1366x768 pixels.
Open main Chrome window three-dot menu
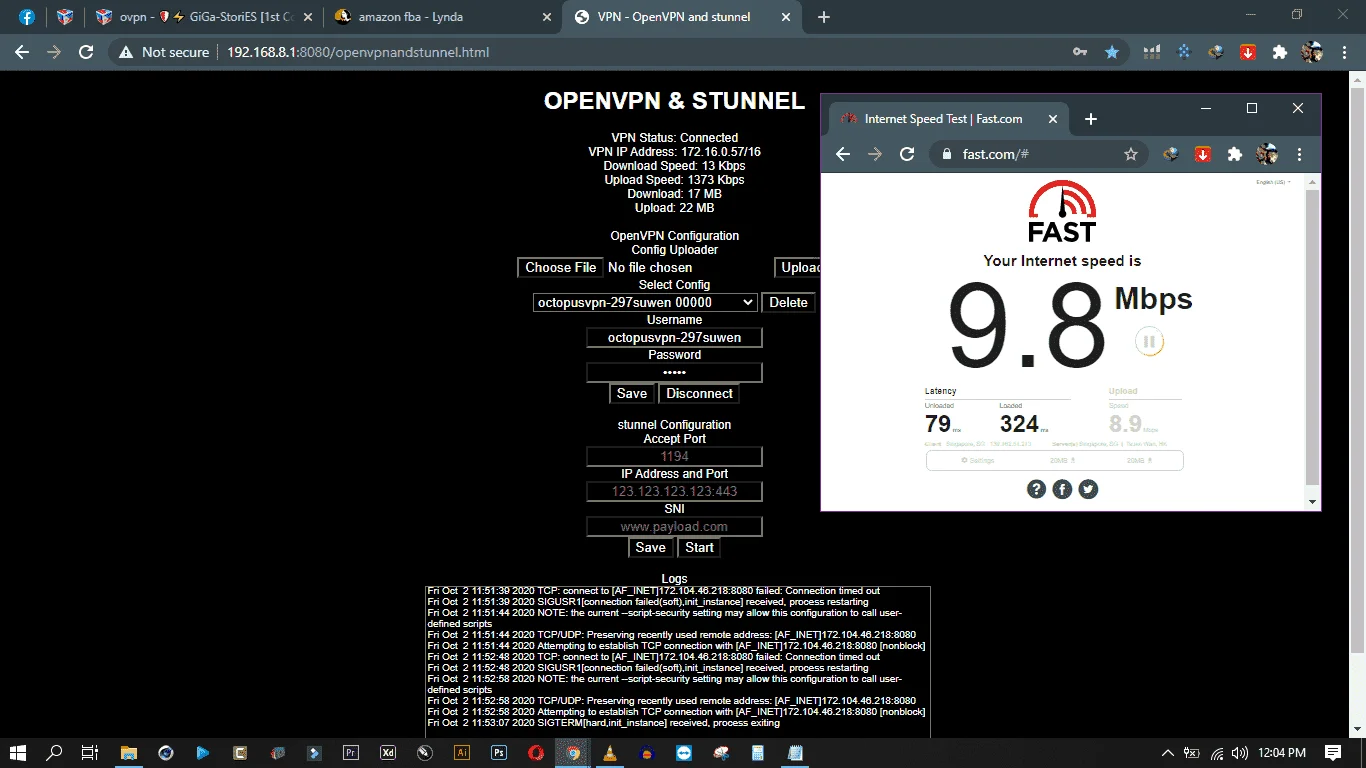[x=1344, y=52]
